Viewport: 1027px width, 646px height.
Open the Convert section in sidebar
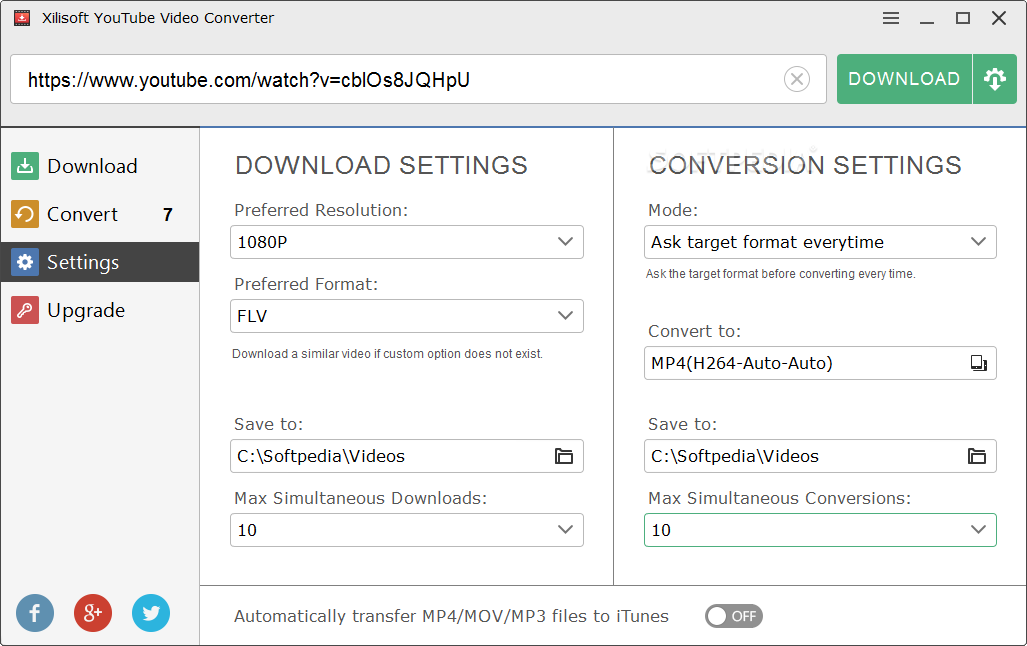tap(100, 214)
